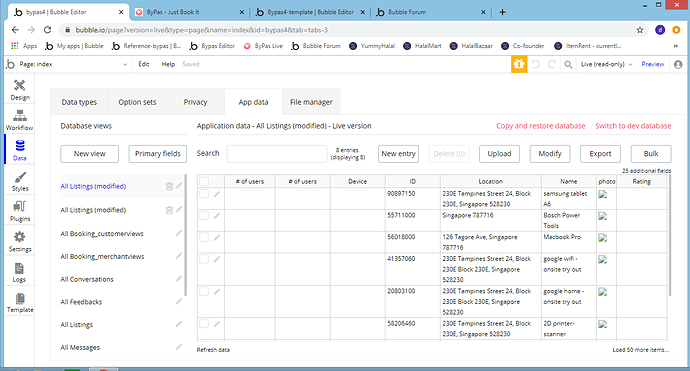Reload the browser page
The image size is (690, 371).
click(48, 30)
